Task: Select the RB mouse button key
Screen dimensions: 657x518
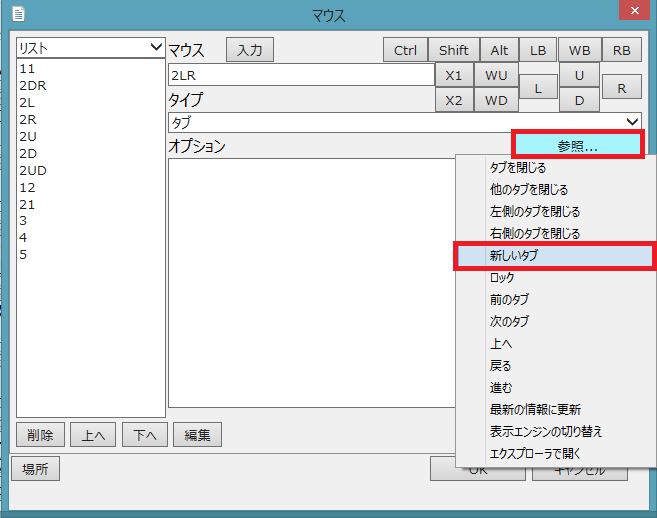Action: [x=621, y=50]
